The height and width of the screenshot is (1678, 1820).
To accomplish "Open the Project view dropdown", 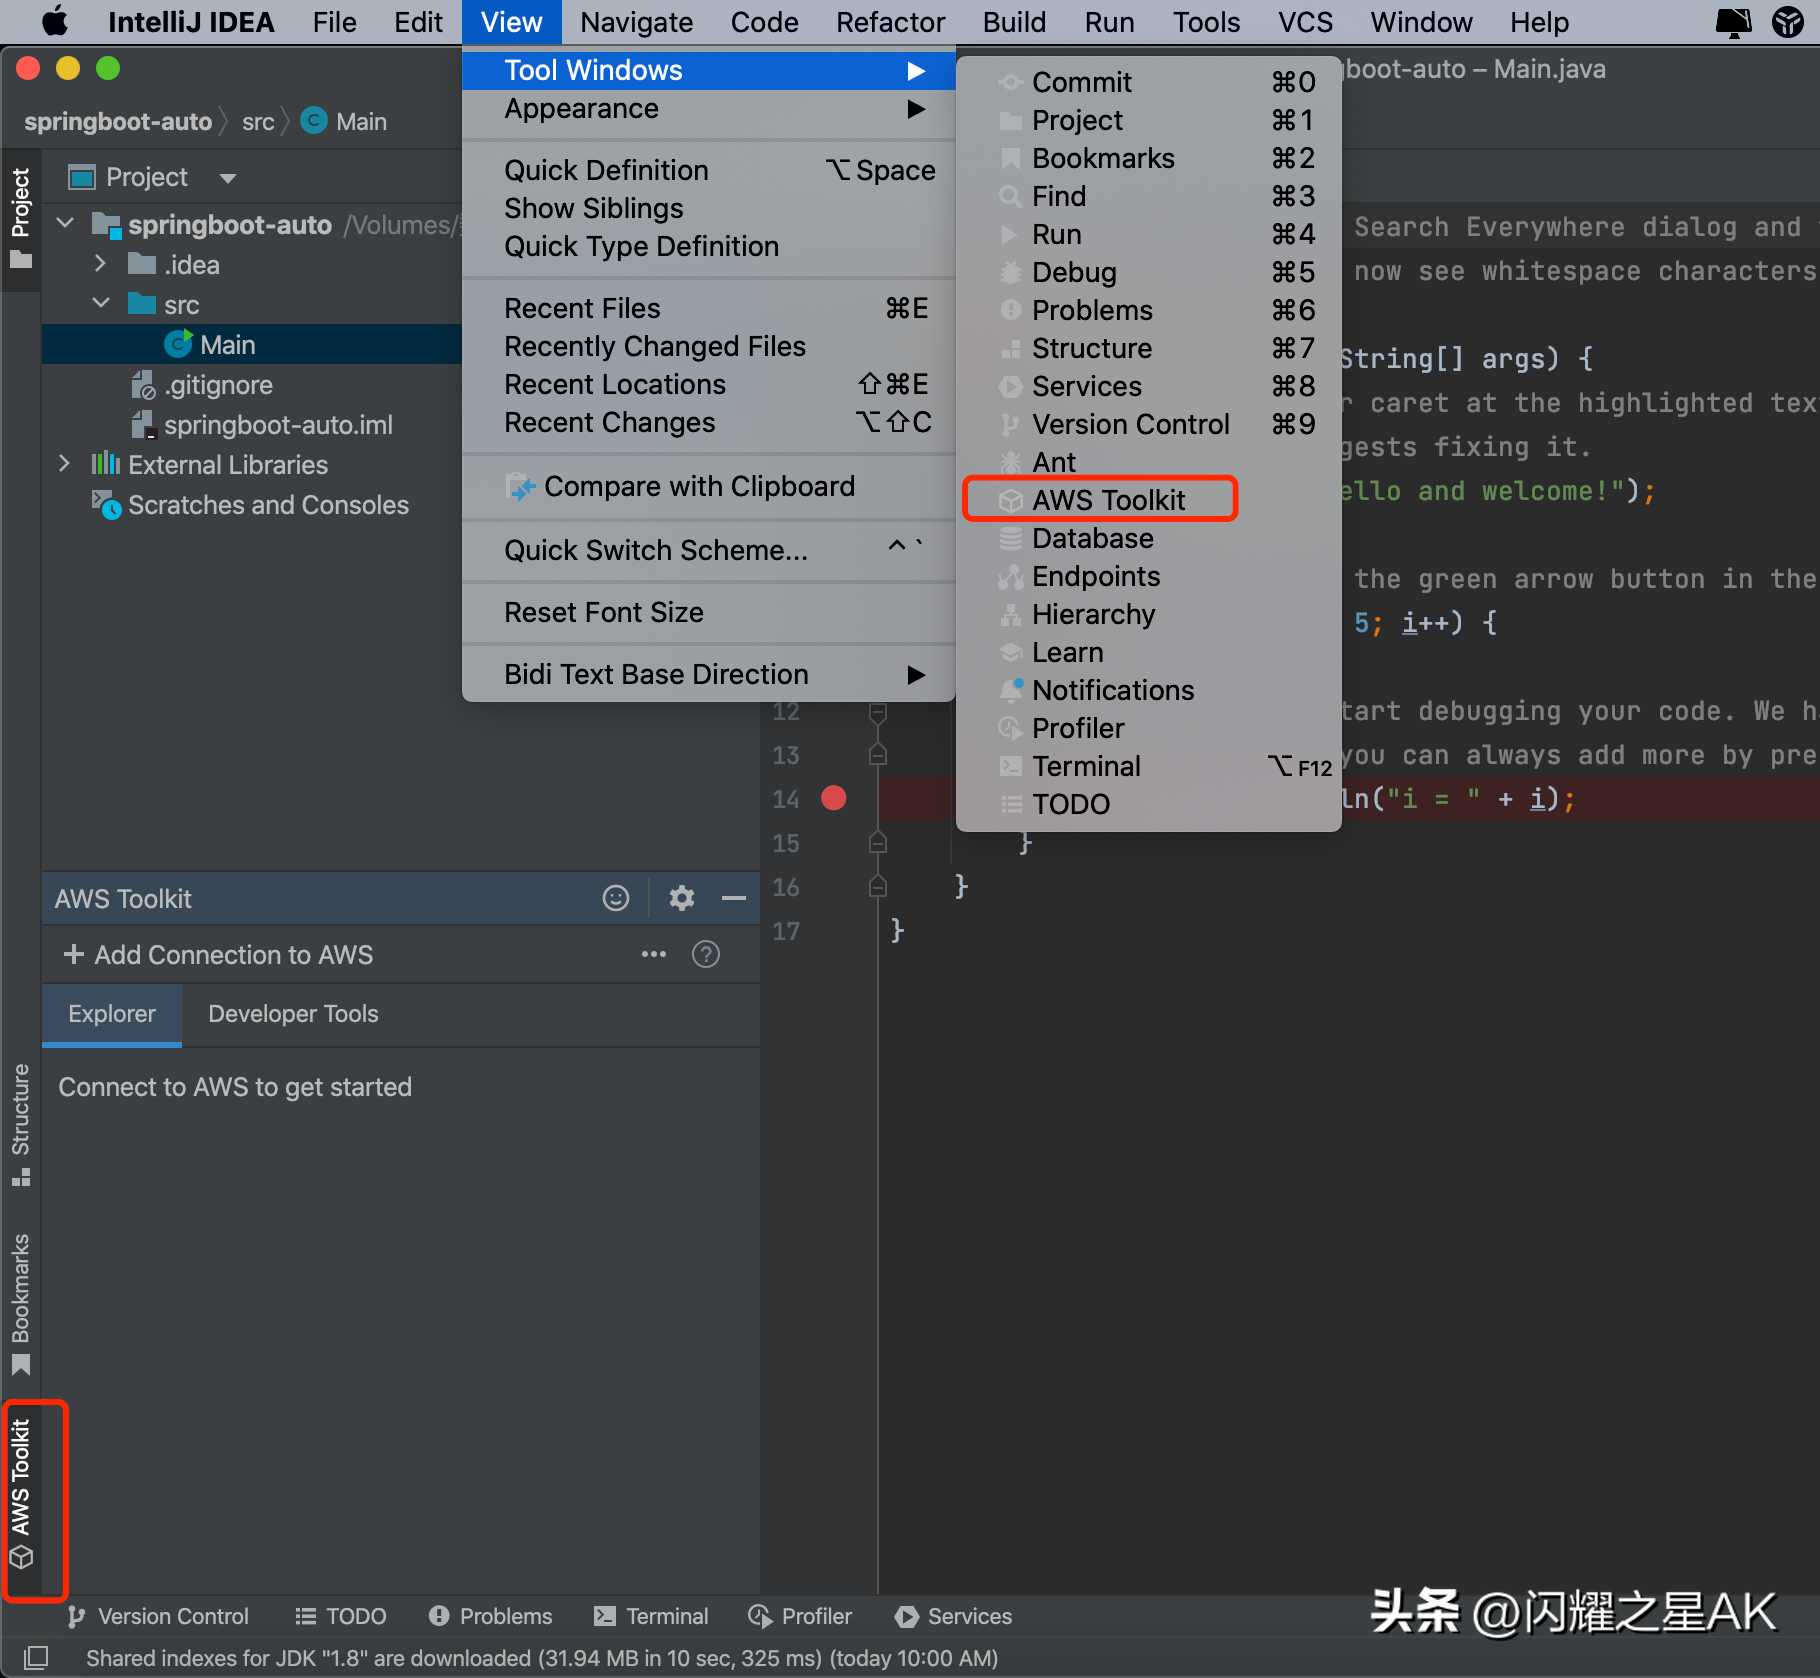I will click(228, 178).
